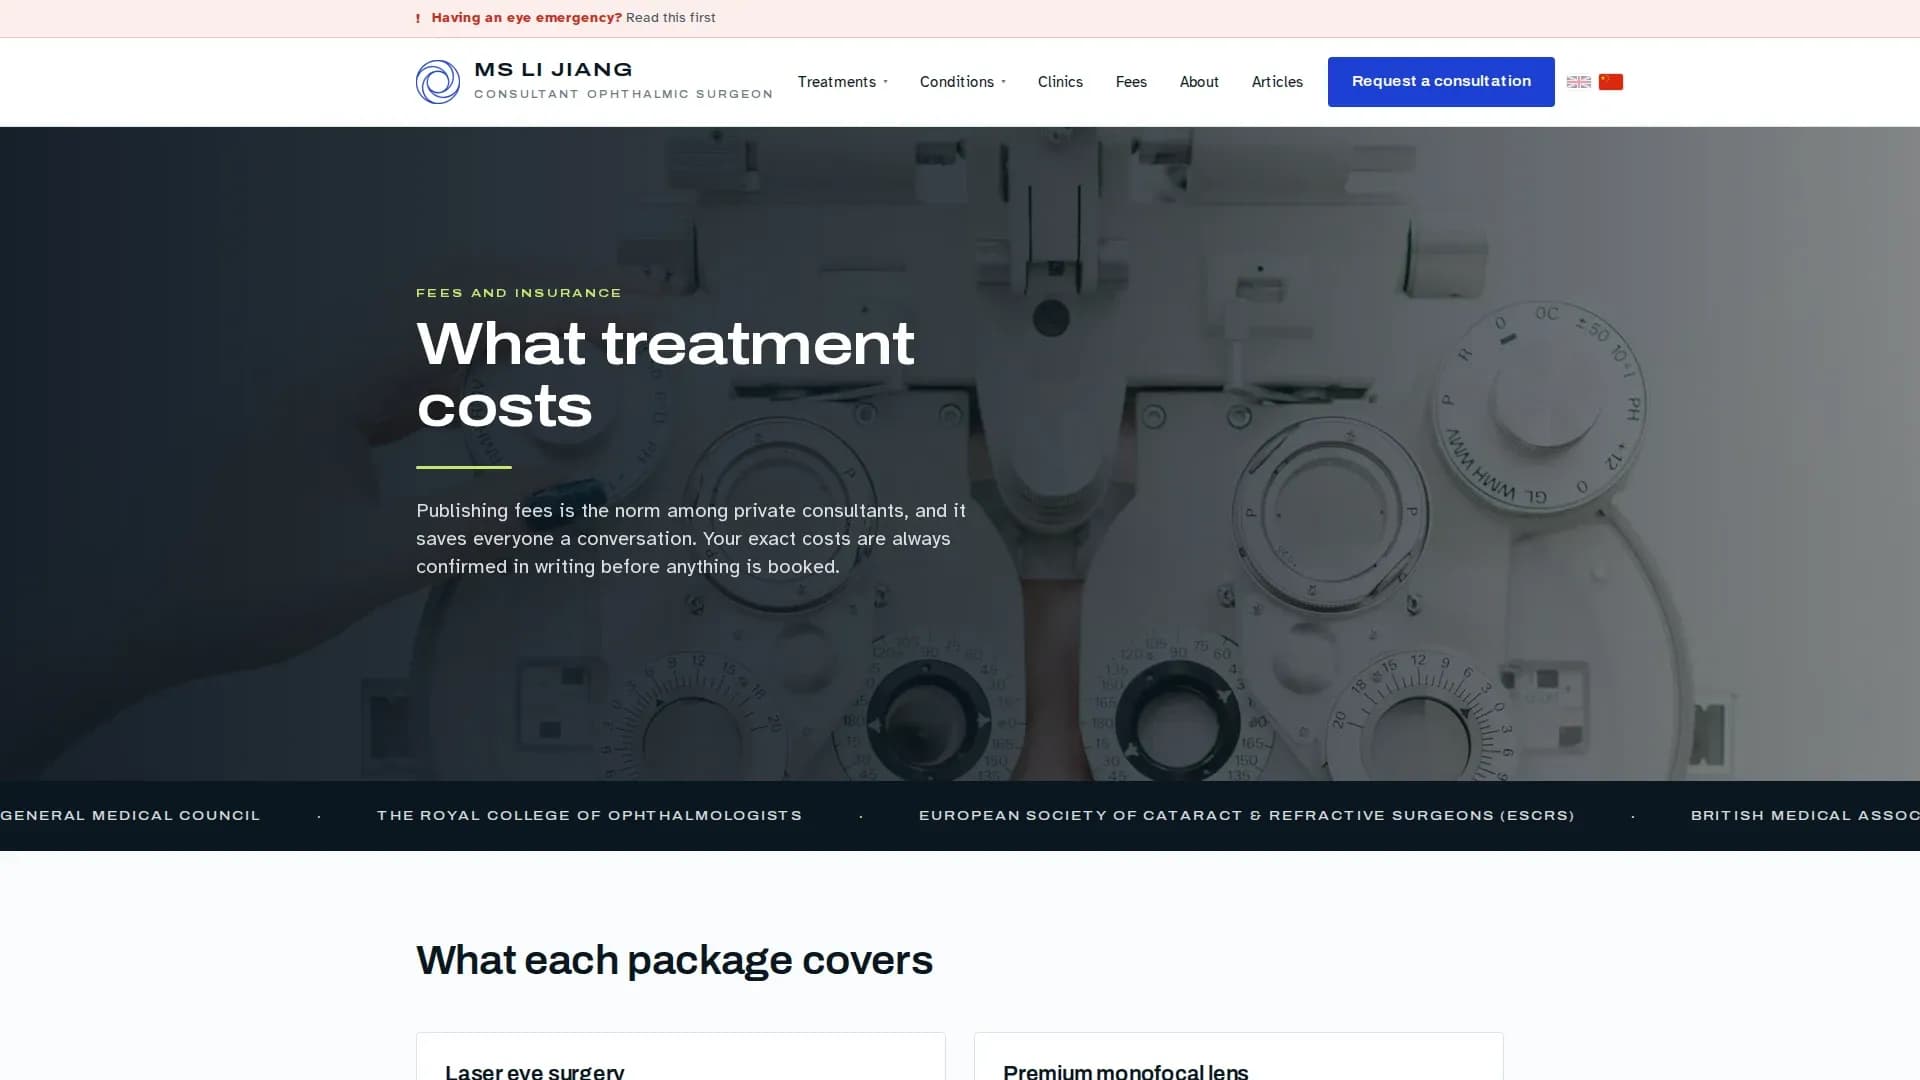The width and height of the screenshot is (1920, 1080).
Task: Click the red emergency exclamation icon
Action: click(x=418, y=18)
